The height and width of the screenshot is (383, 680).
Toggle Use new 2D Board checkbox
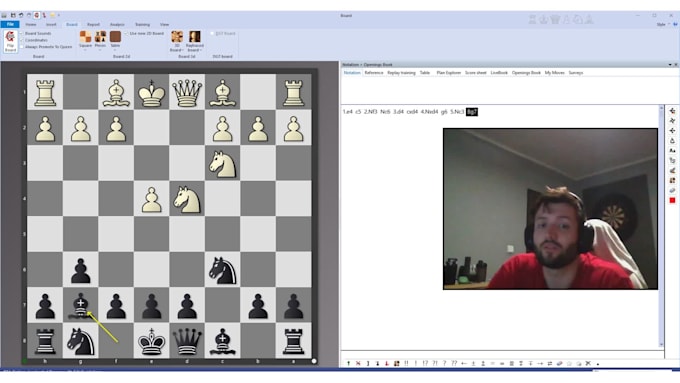(x=127, y=33)
